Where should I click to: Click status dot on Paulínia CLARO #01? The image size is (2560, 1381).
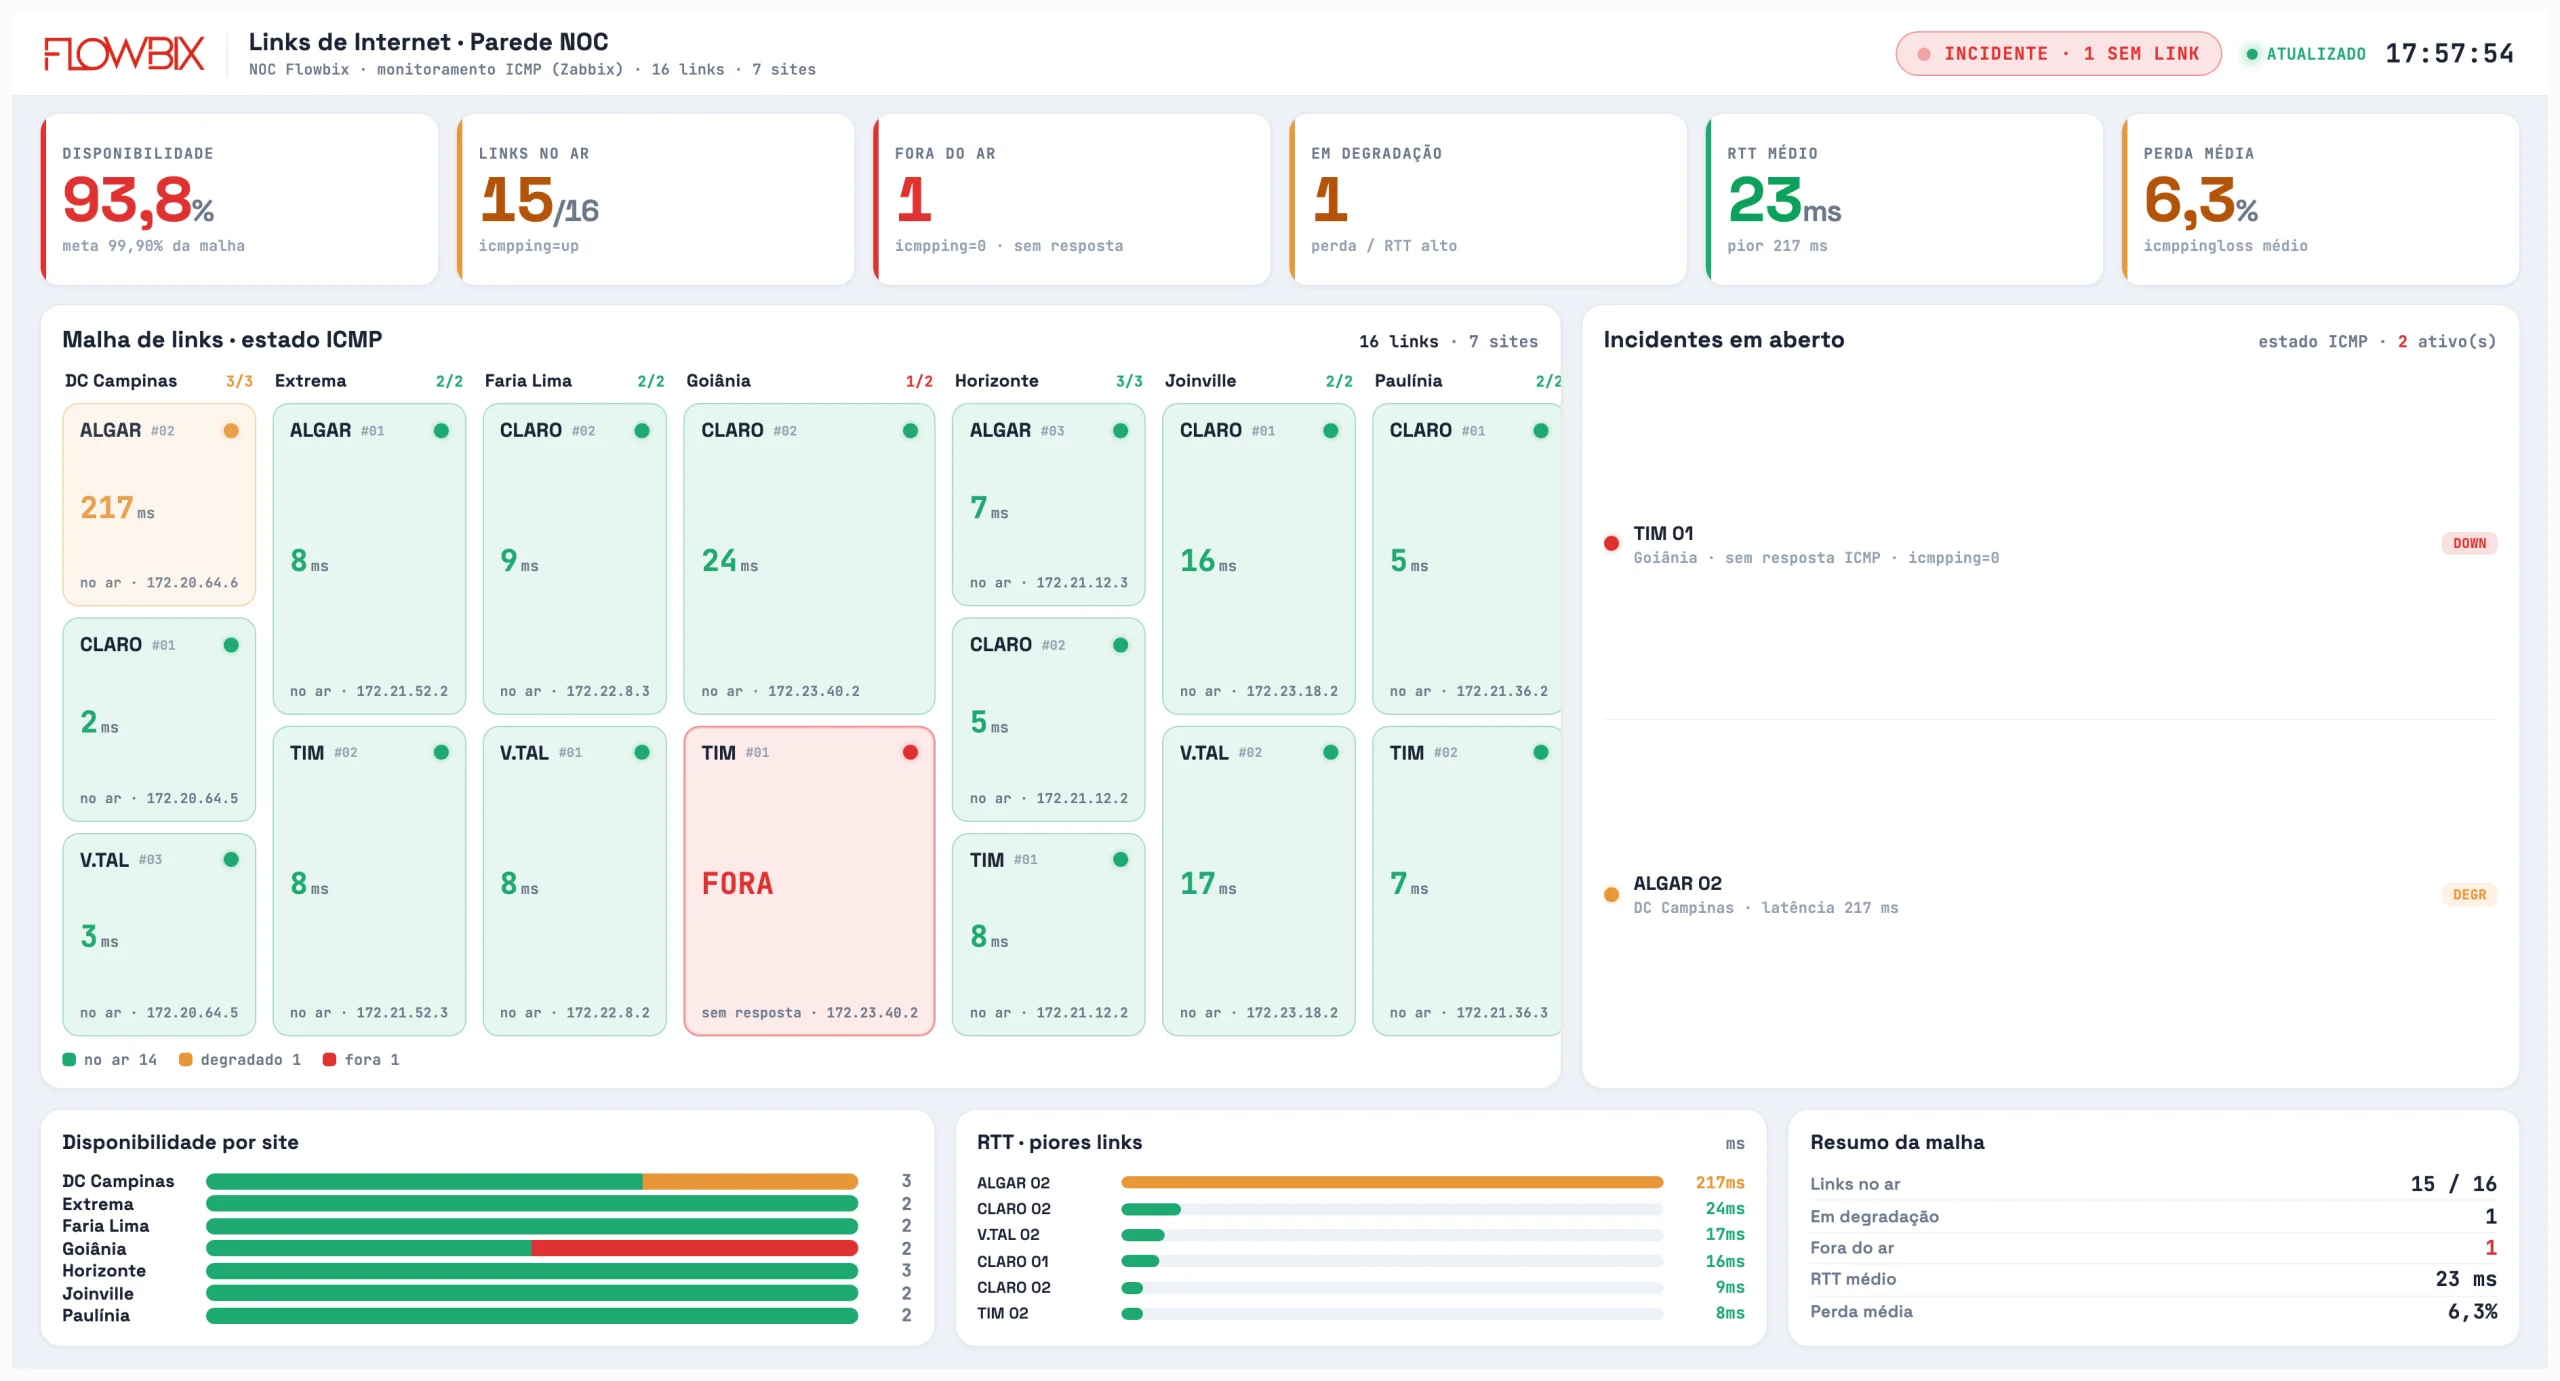(1540, 431)
